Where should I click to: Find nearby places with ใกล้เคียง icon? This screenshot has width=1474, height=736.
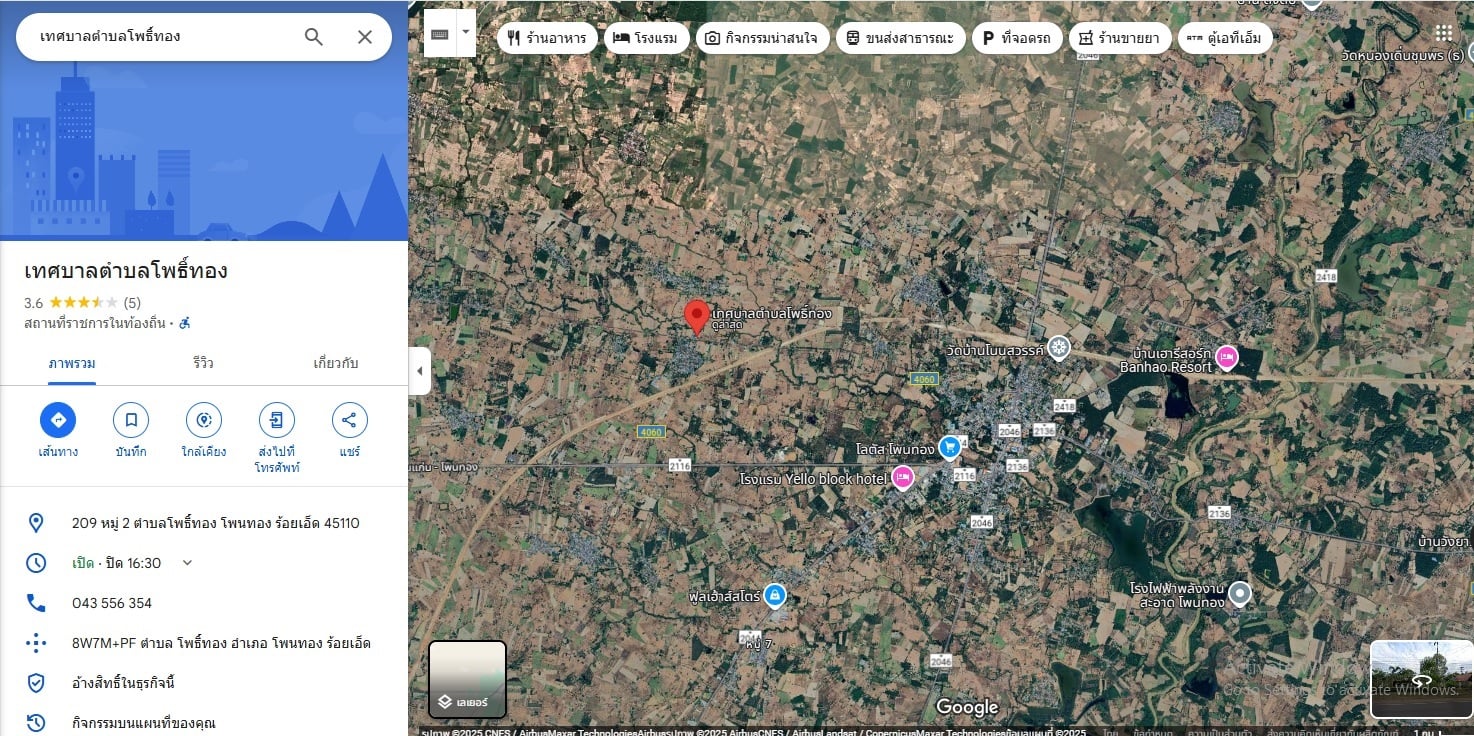coord(204,420)
